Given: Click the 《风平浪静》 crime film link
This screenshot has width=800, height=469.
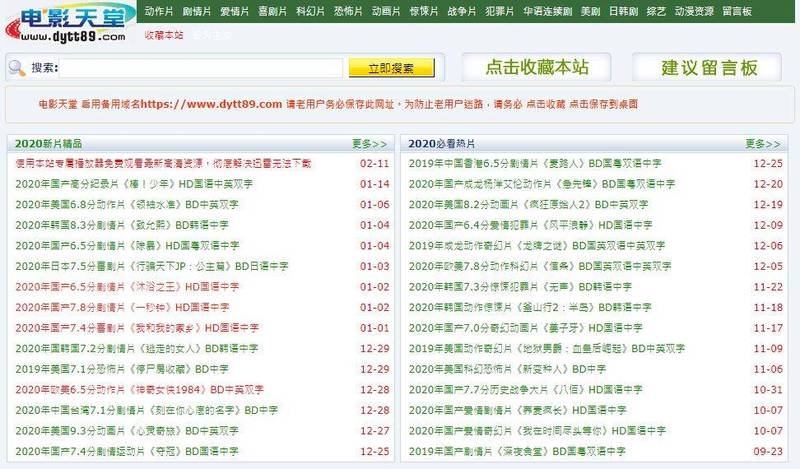Looking at the screenshot, I should pyautogui.click(x=530, y=225).
